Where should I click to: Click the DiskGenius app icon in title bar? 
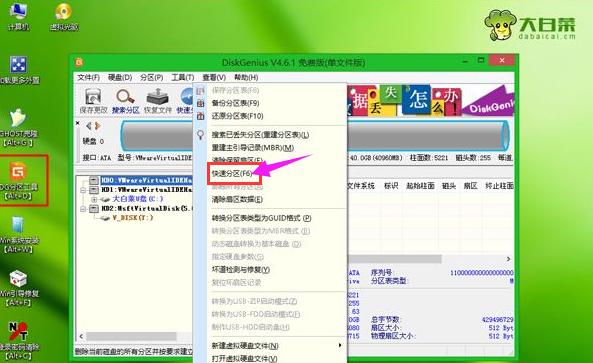[79, 62]
